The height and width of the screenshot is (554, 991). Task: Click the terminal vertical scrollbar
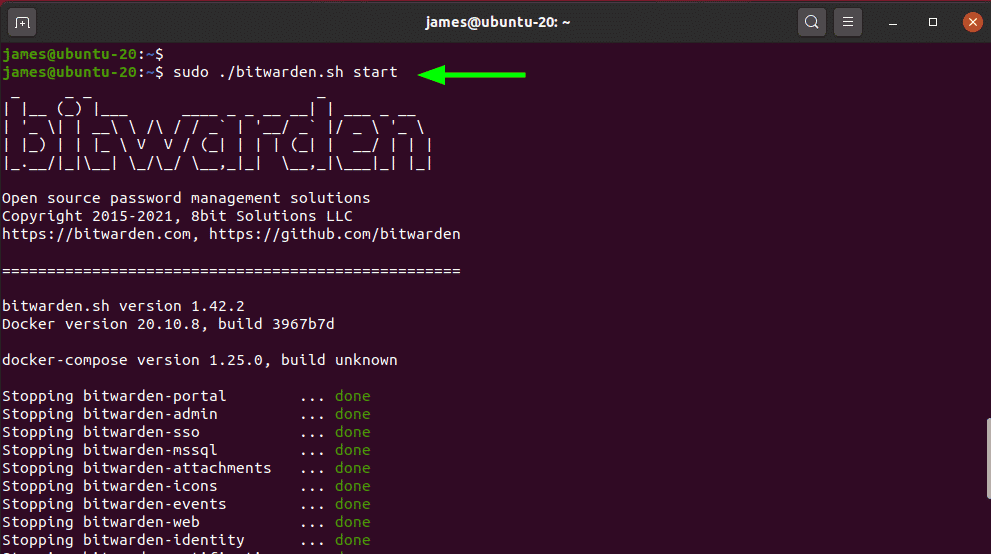coord(988,458)
